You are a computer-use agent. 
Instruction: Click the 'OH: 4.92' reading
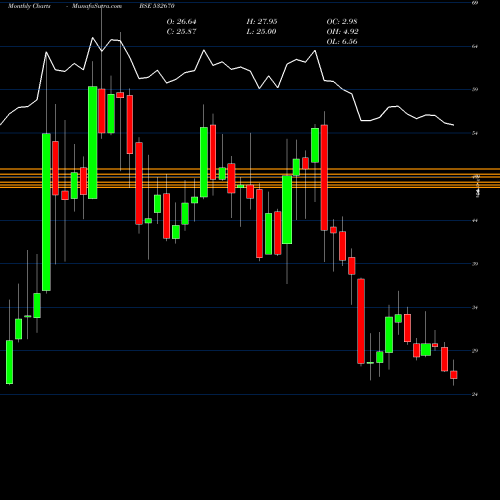tap(342, 32)
